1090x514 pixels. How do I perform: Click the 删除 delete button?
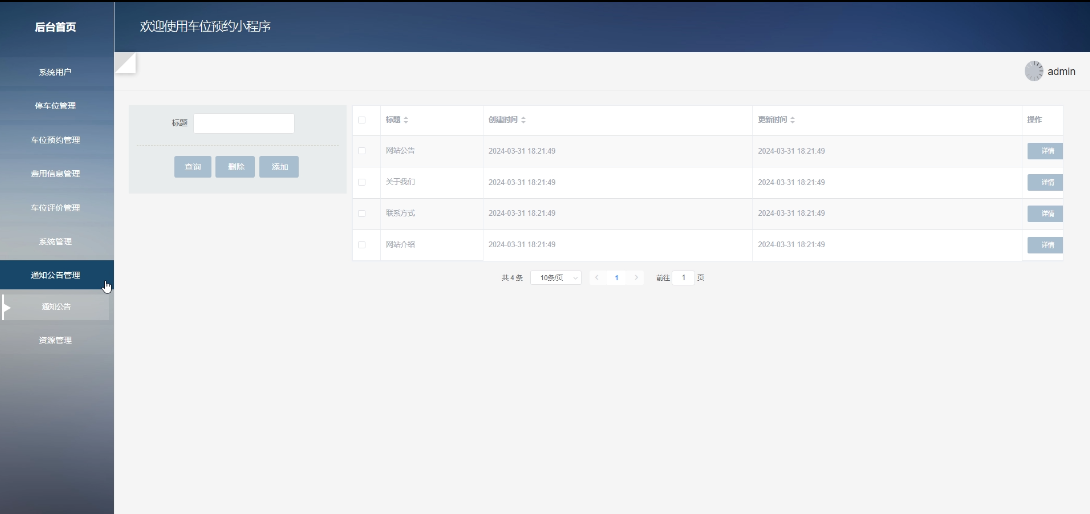pos(235,167)
